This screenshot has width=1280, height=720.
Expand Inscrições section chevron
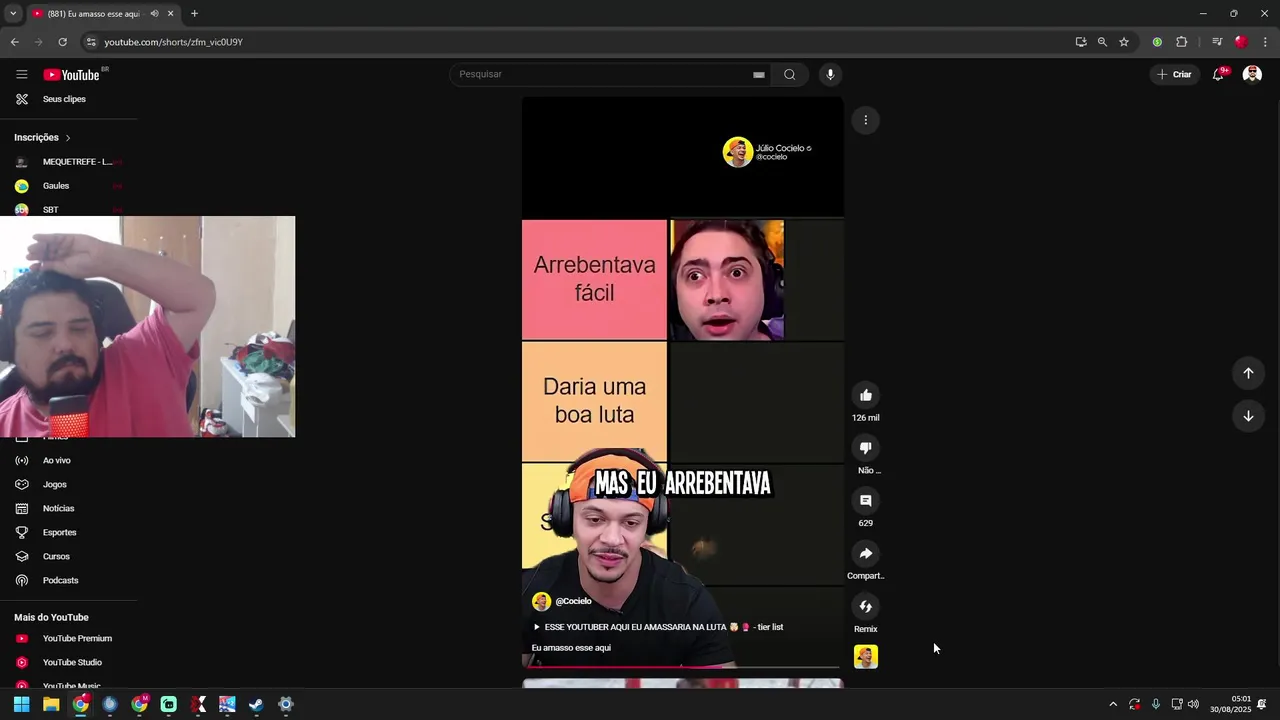[68, 137]
